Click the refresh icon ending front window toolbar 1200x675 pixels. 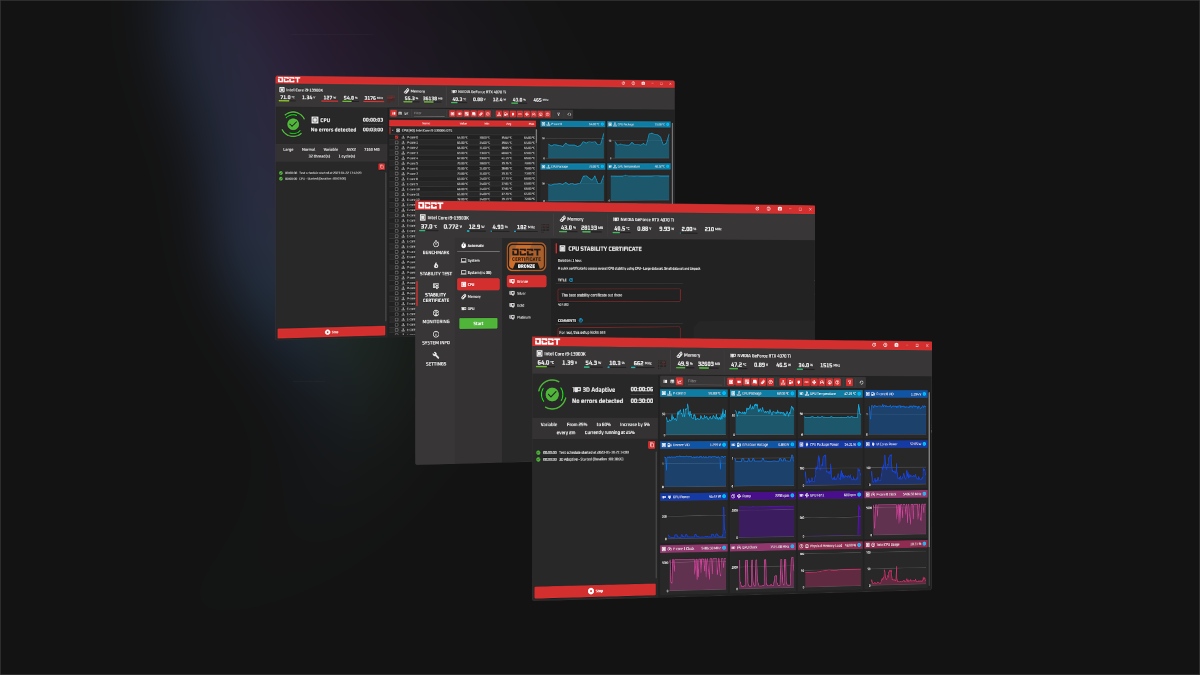click(x=861, y=382)
